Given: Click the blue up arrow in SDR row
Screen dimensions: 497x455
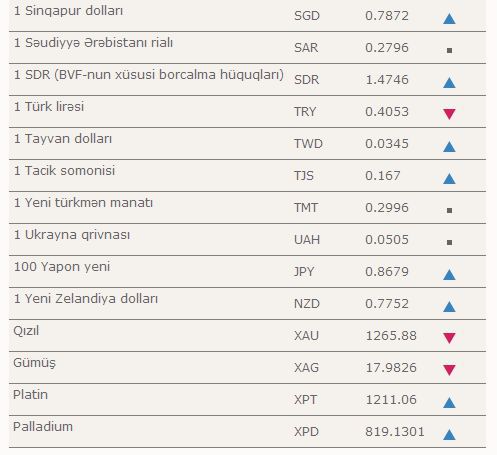Looking at the screenshot, I should tap(449, 83).
